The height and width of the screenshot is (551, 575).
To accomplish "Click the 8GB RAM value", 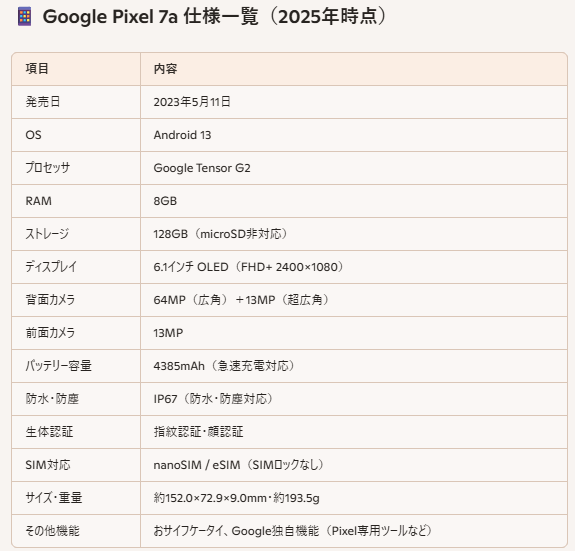I will pyautogui.click(x=165, y=201).
